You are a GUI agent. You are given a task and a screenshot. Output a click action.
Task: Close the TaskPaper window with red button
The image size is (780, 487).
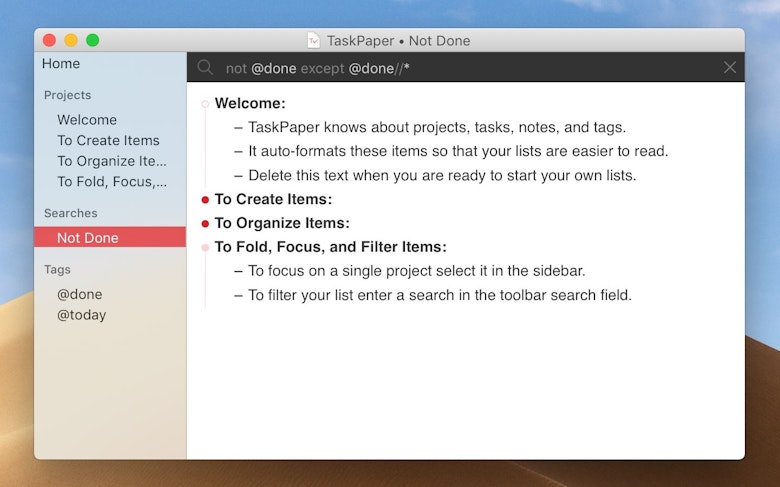pos(49,40)
